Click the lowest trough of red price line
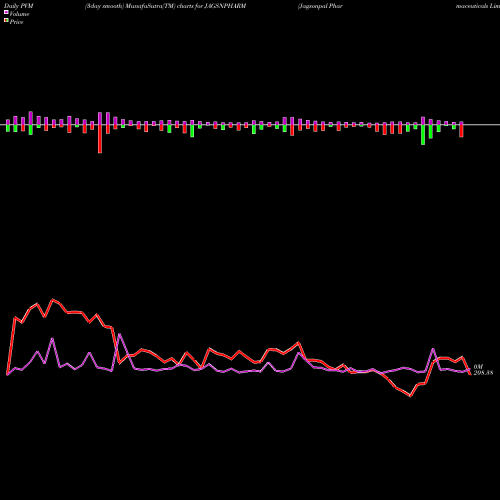Screen dimensions: 500x500 click(x=410, y=396)
